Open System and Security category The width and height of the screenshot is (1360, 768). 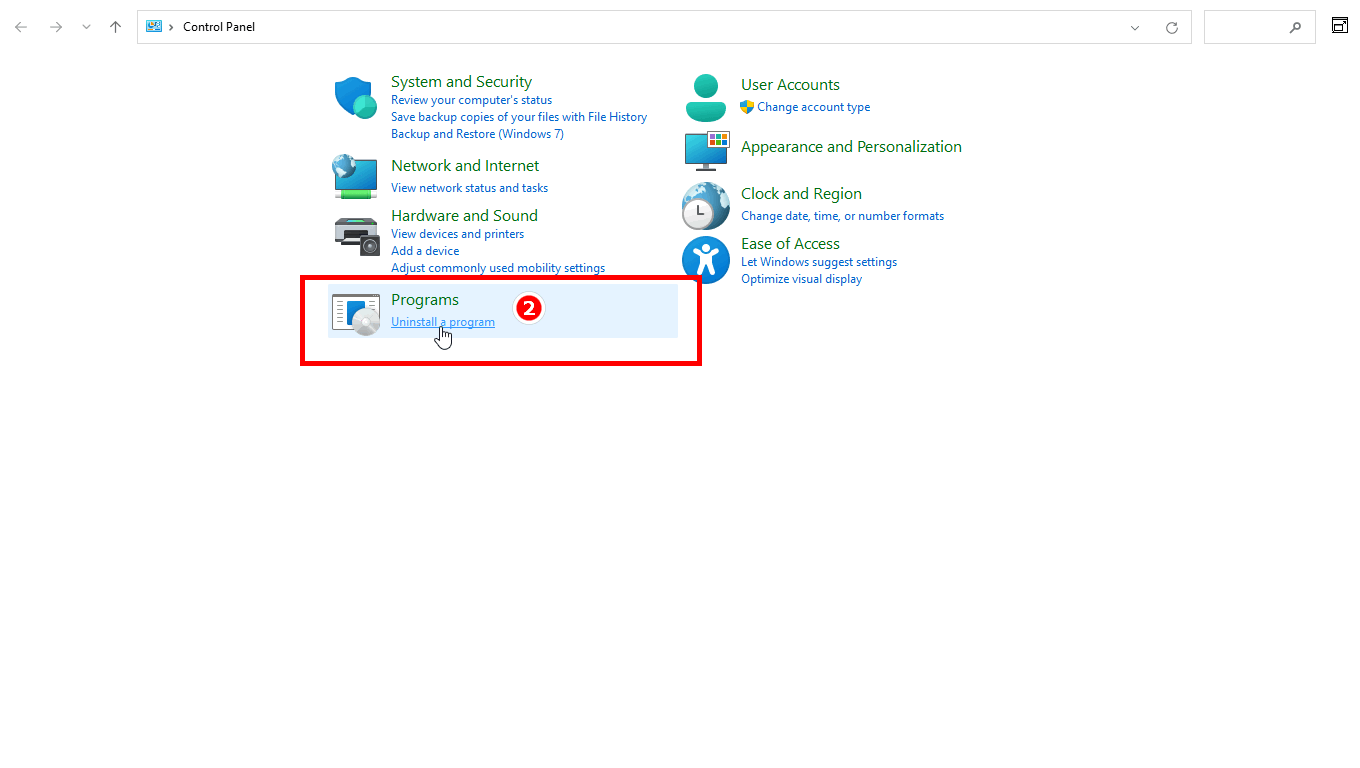coord(461,82)
